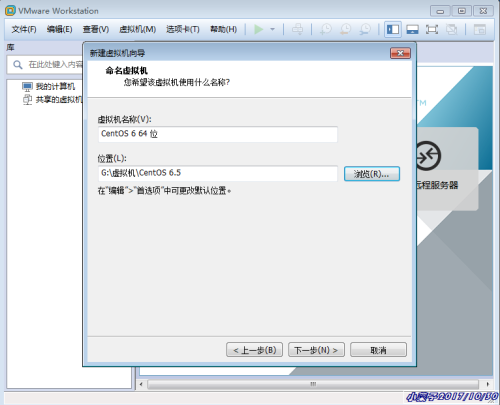This screenshot has width=500, height=405.
Task: Open the 帮助(H) menu
Action: coord(223,29)
